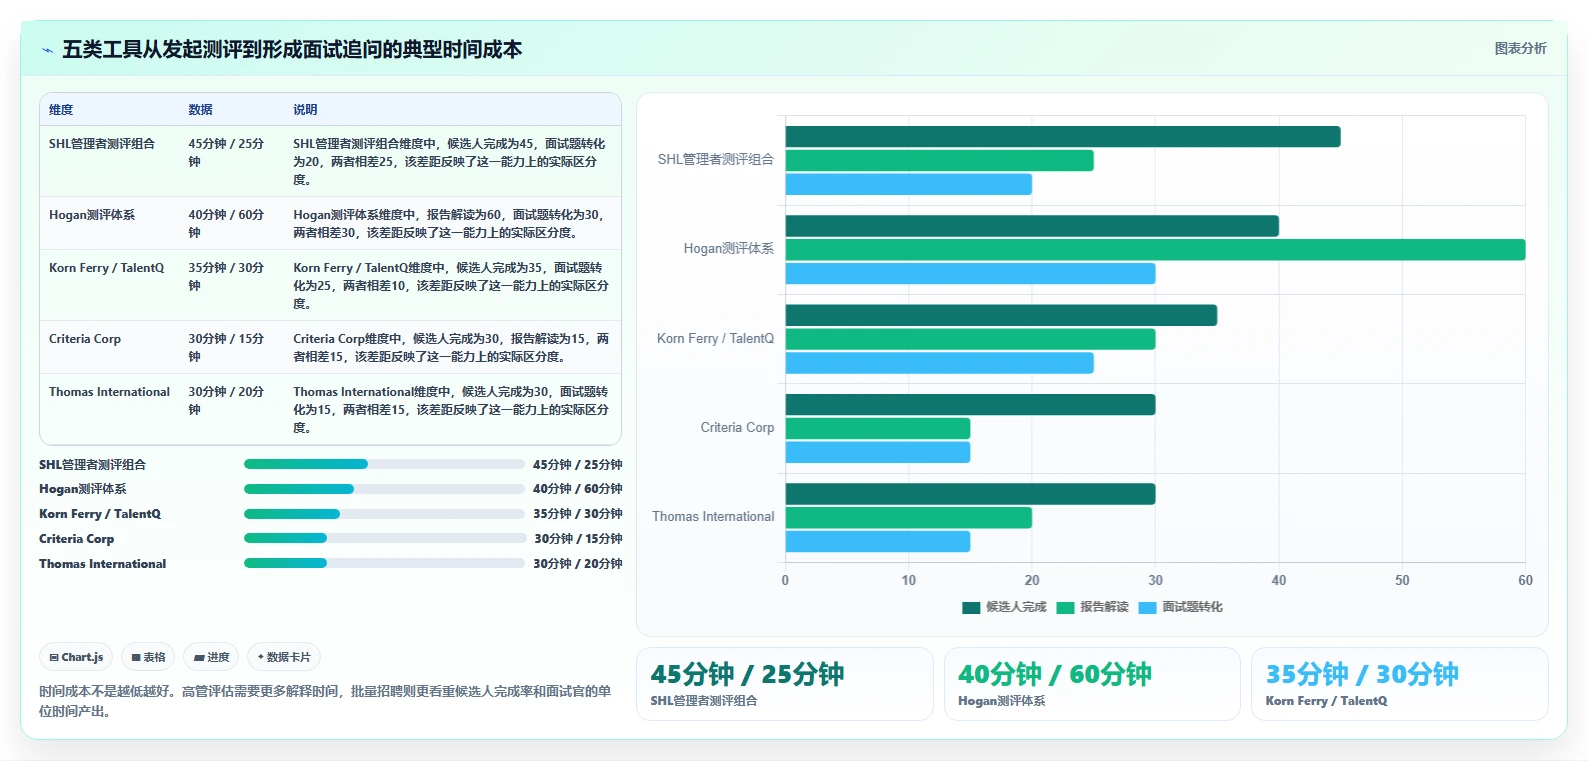Screen dimensions: 1588x761
Task: Click the 表格 tag
Action: [x=148, y=657]
